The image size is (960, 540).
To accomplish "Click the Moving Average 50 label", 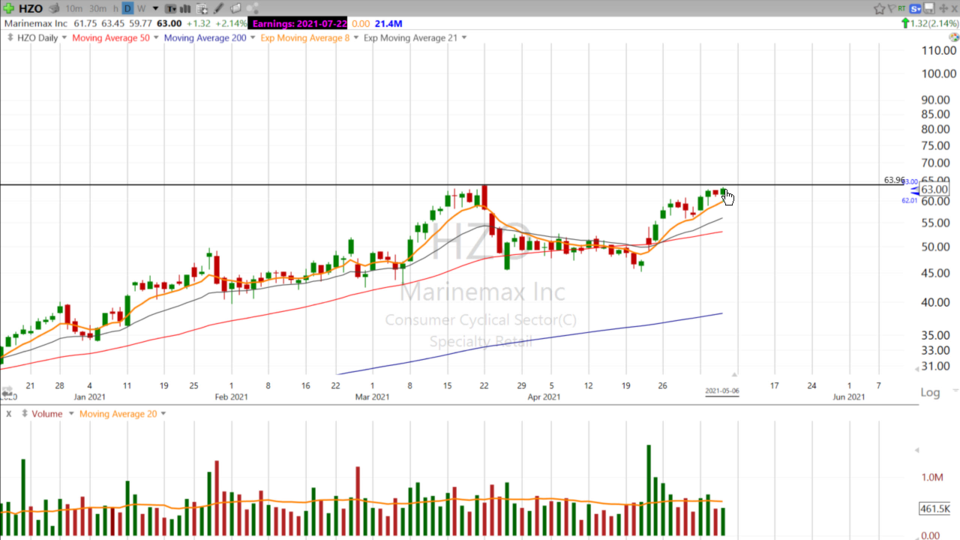I will 111,38.
